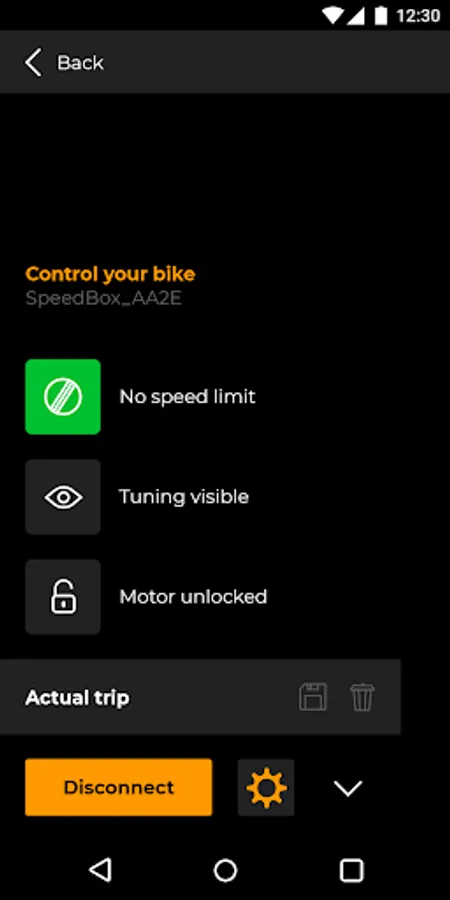Viewport: 450px width, 900px height.
Task: Save the actual trip with floppy icon
Action: (x=313, y=697)
